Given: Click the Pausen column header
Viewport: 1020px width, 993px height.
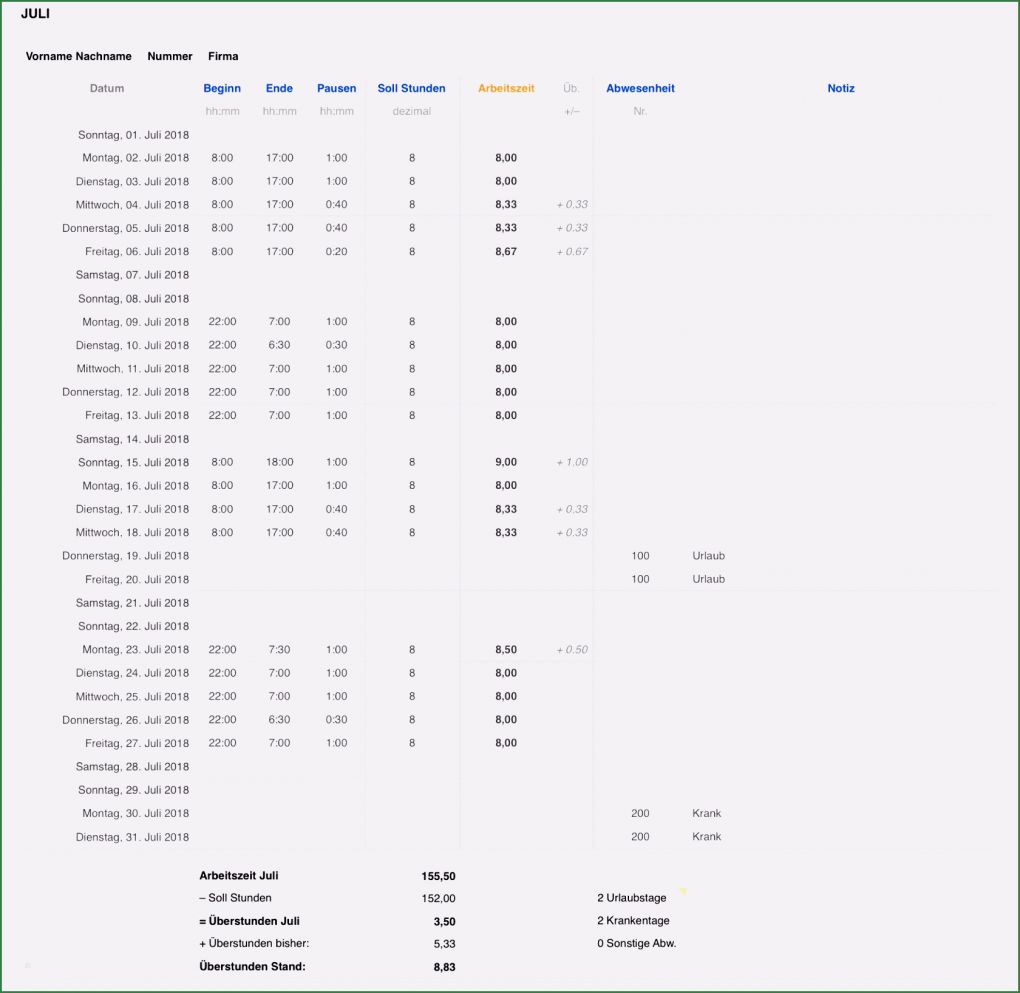Looking at the screenshot, I should click(336, 88).
